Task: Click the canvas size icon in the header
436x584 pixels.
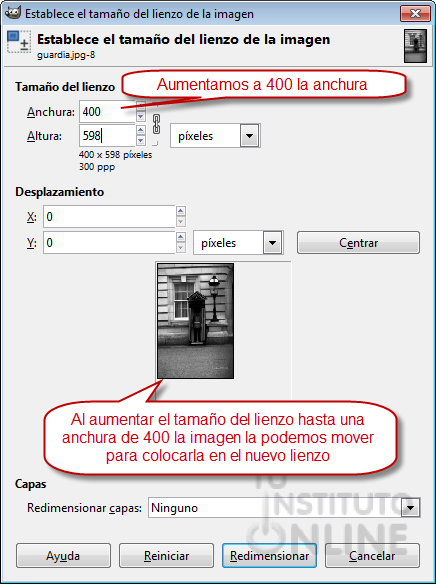Action: tap(19, 42)
